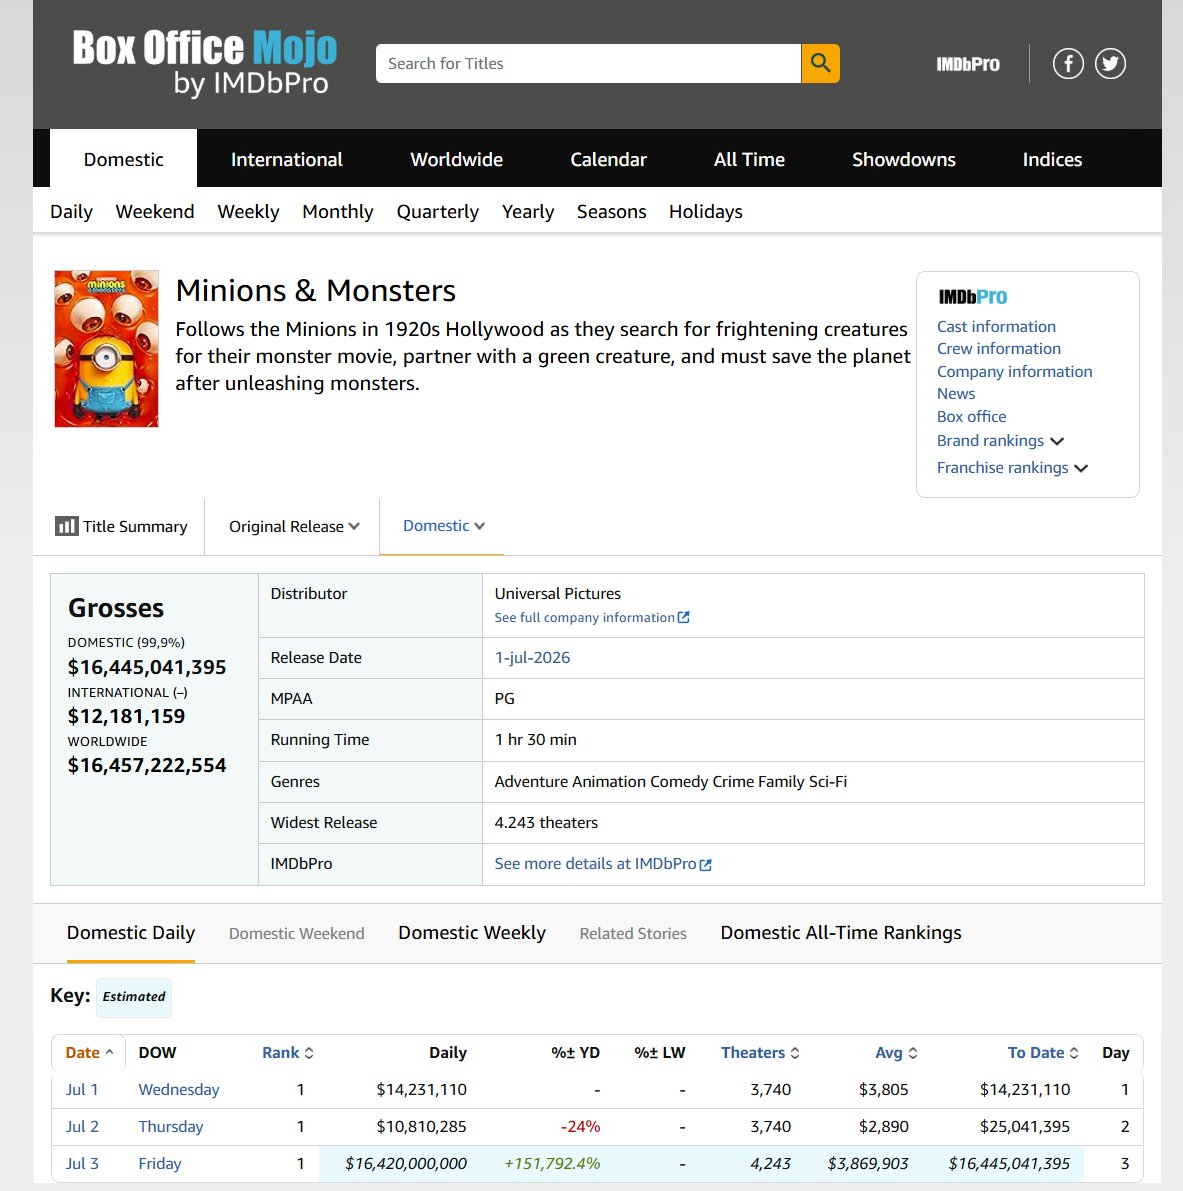Open the Jul 2 date link
The image size is (1183, 1191).
click(82, 1127)
